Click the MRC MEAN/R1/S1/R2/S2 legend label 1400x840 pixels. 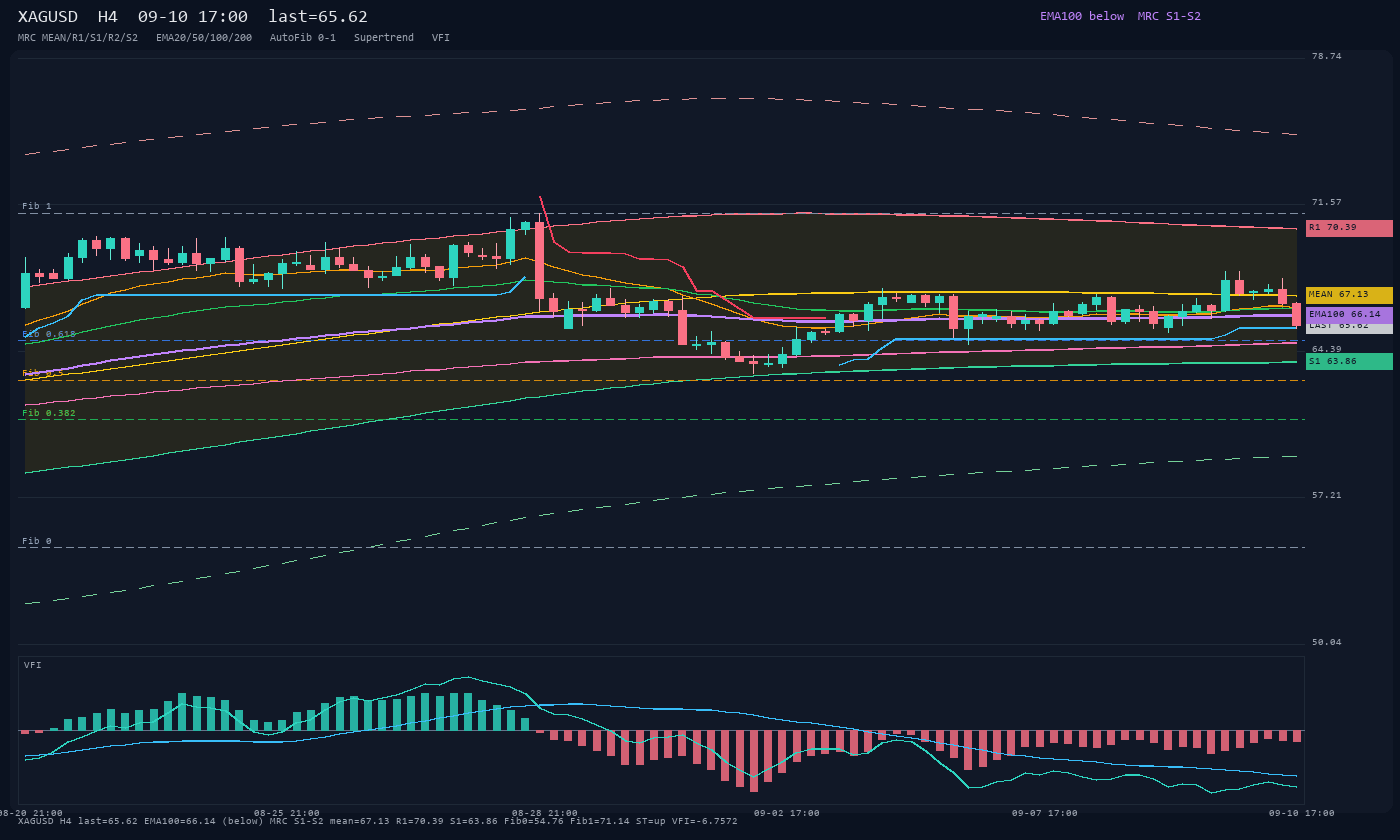coord(78,38)
